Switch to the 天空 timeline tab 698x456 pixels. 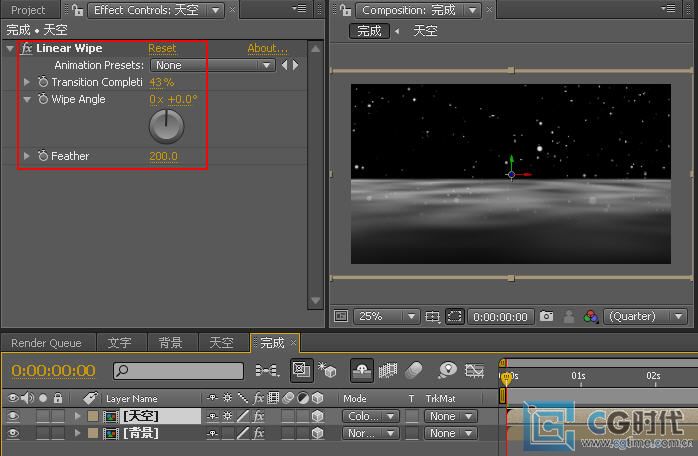coord(221,343)
